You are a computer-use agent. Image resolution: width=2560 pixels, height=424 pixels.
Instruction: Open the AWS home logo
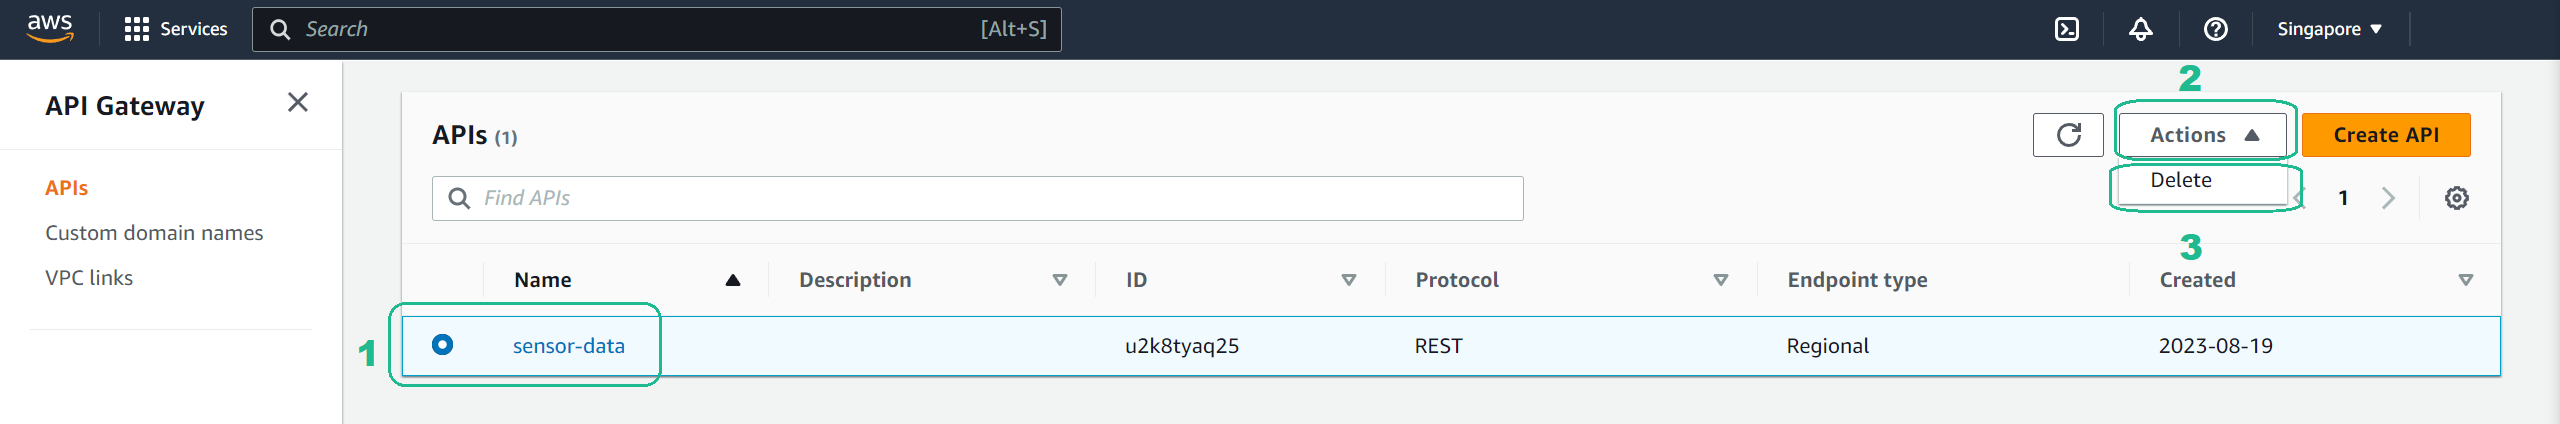pyautogui.click(x=50, y=29)
